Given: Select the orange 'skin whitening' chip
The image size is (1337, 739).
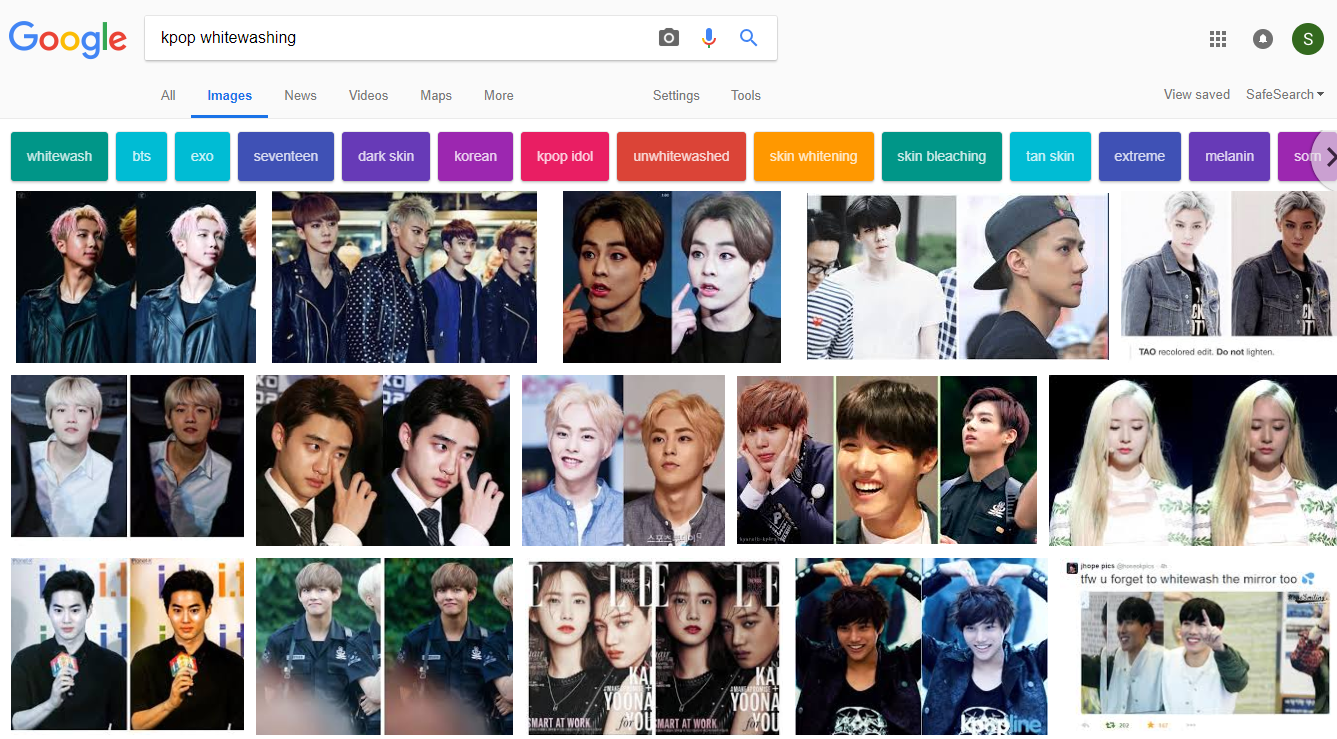Looking at the screenshot, I should coord(813,156).
